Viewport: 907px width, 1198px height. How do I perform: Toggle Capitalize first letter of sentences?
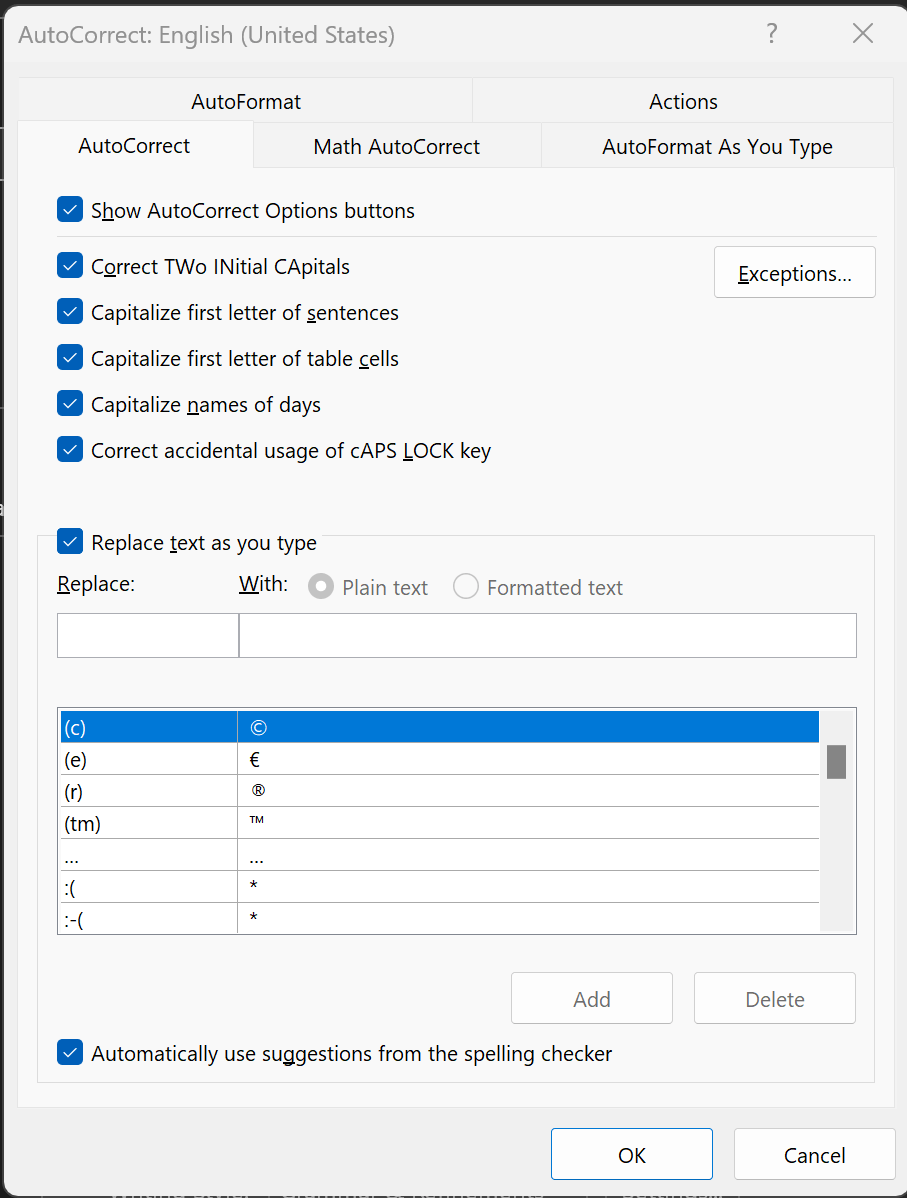[70, 312]
